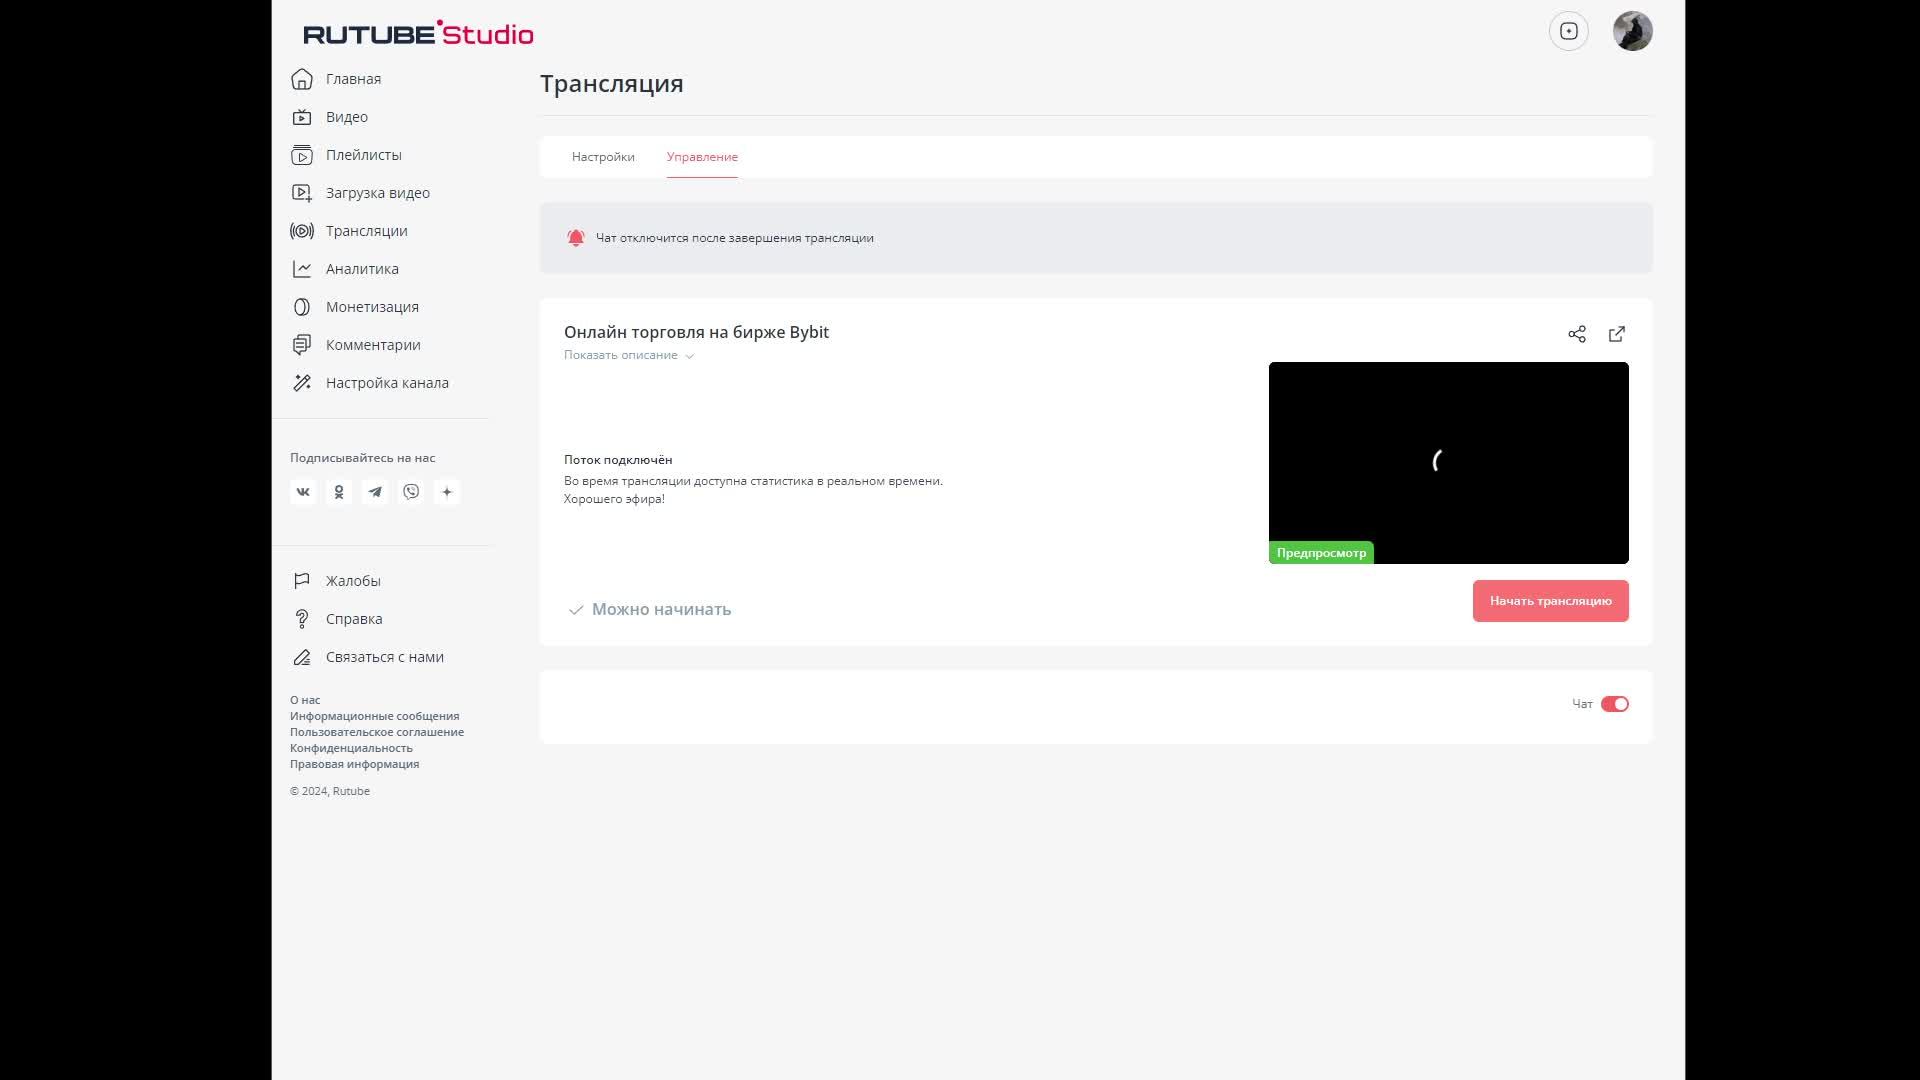Click the Справка question mark icon
The image size is (1920, 1080).
302,619
